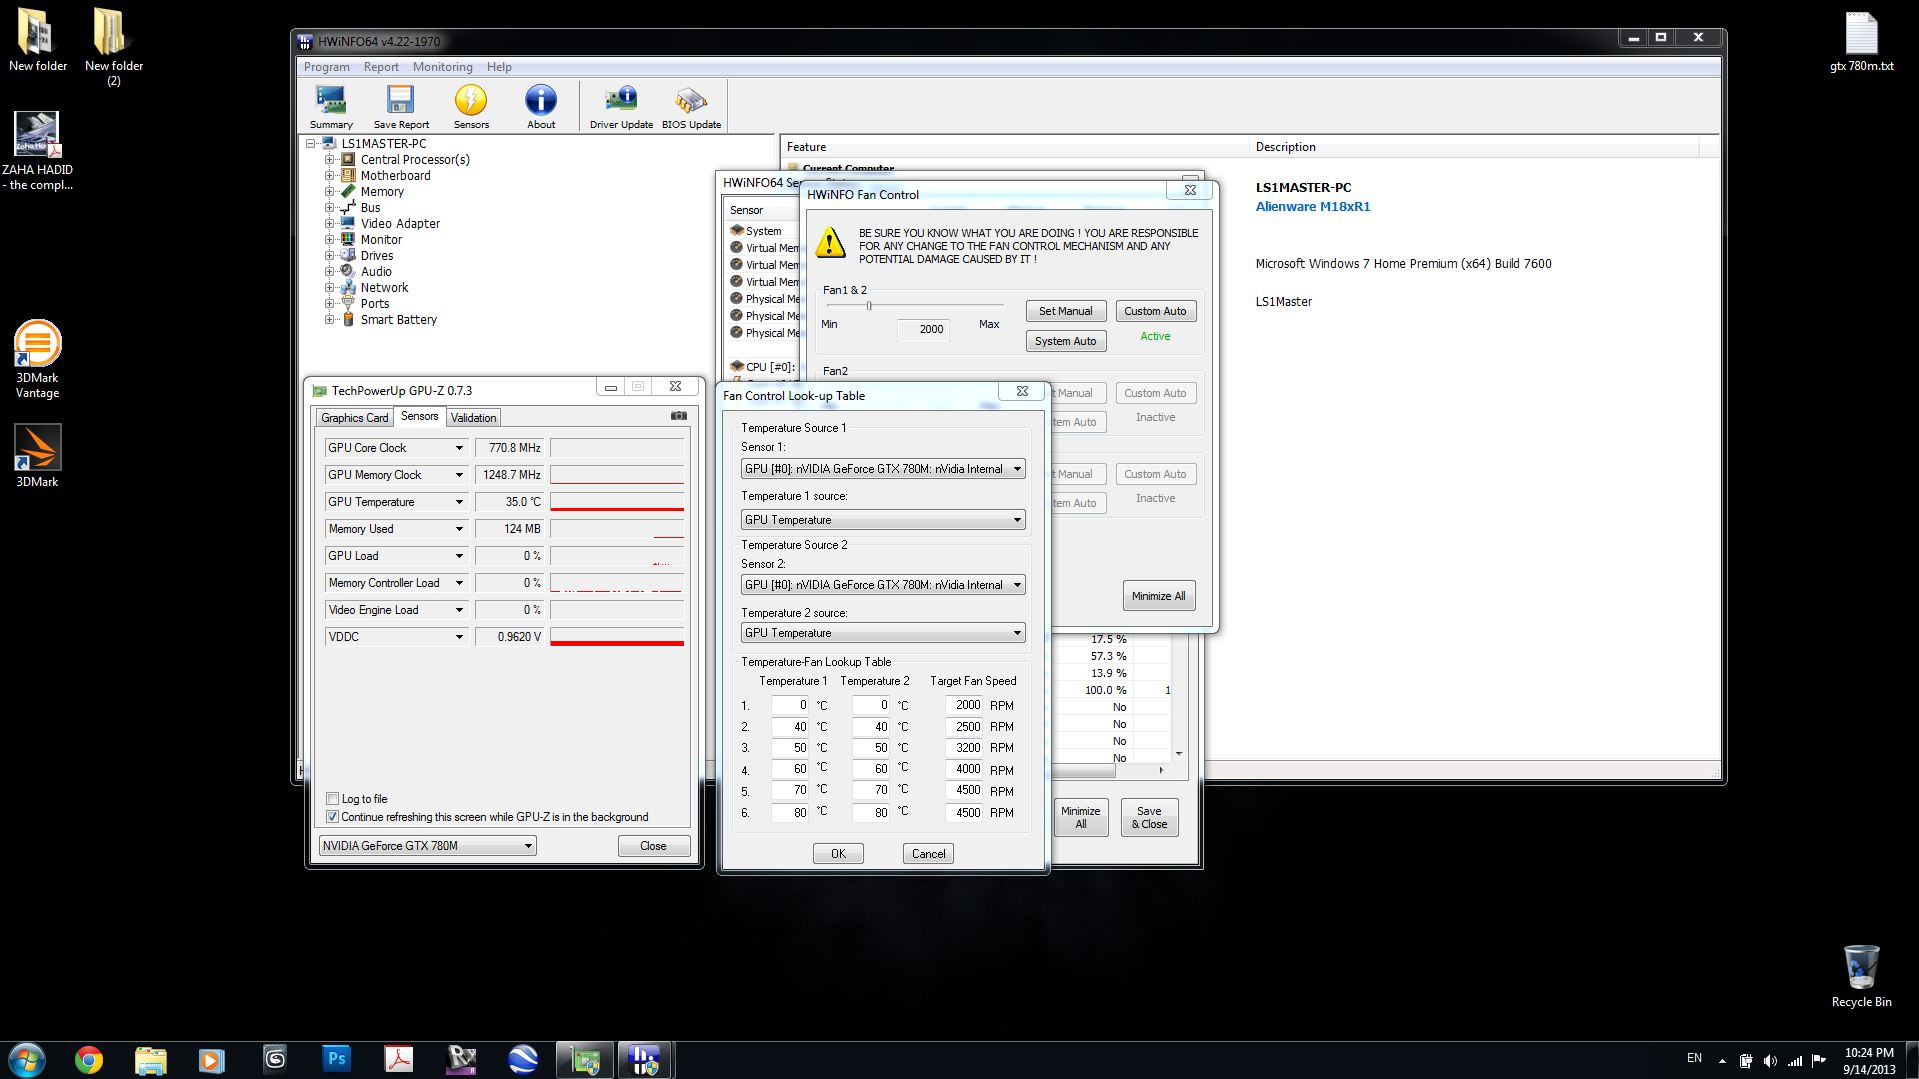Cancel the Fan Control Look-up Table
The image size is (1919, 1079).
click(928, 854)
